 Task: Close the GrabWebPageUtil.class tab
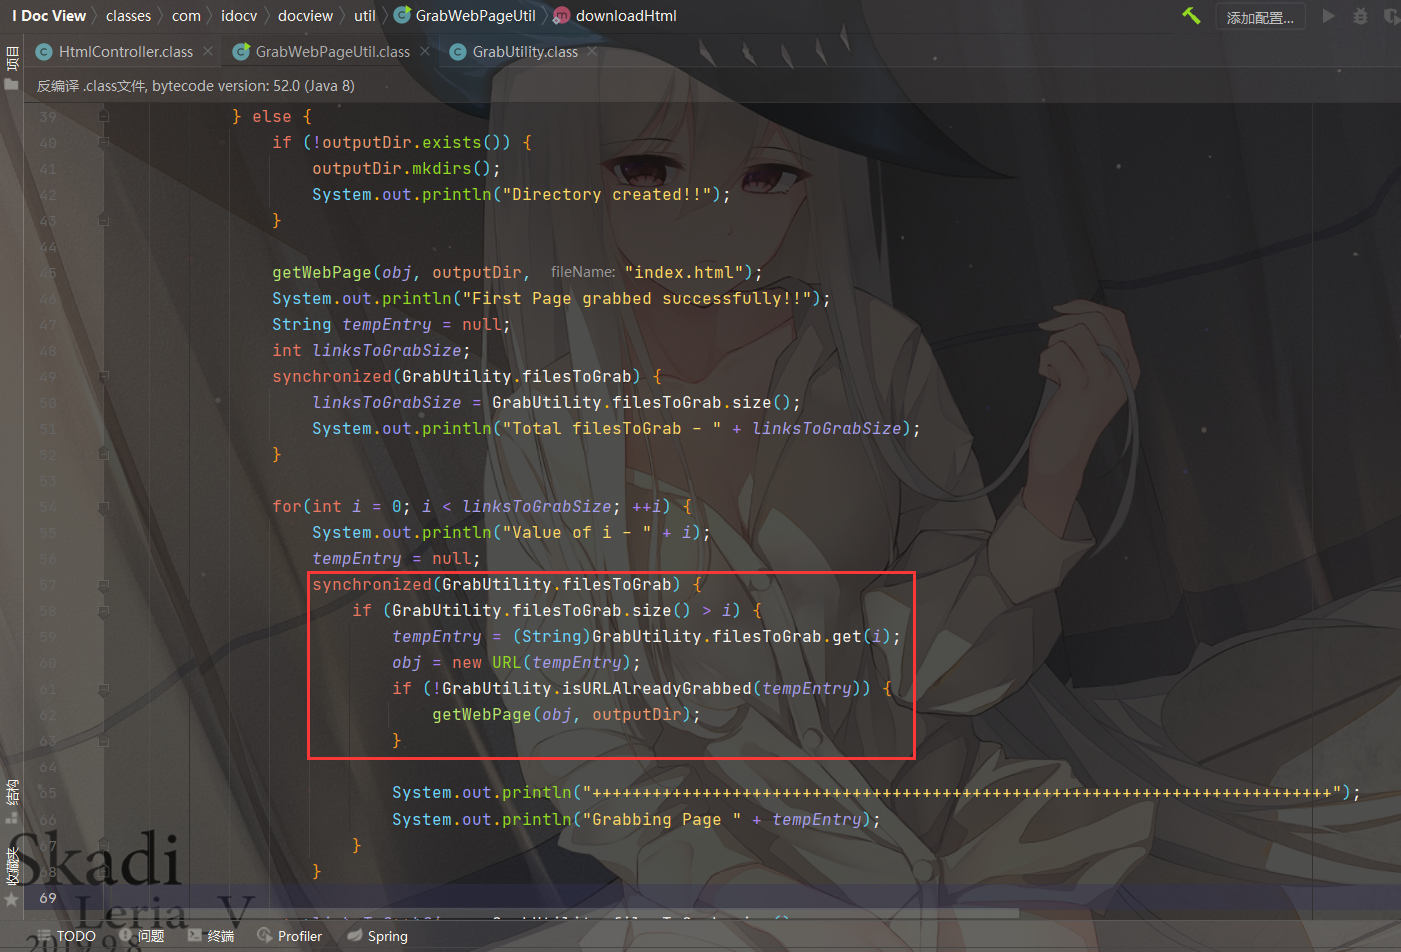coord(425,51)
